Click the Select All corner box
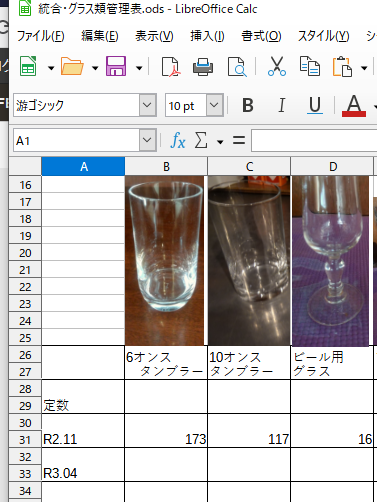The height and width of the screenshot is (502, 377). [25, 166]
